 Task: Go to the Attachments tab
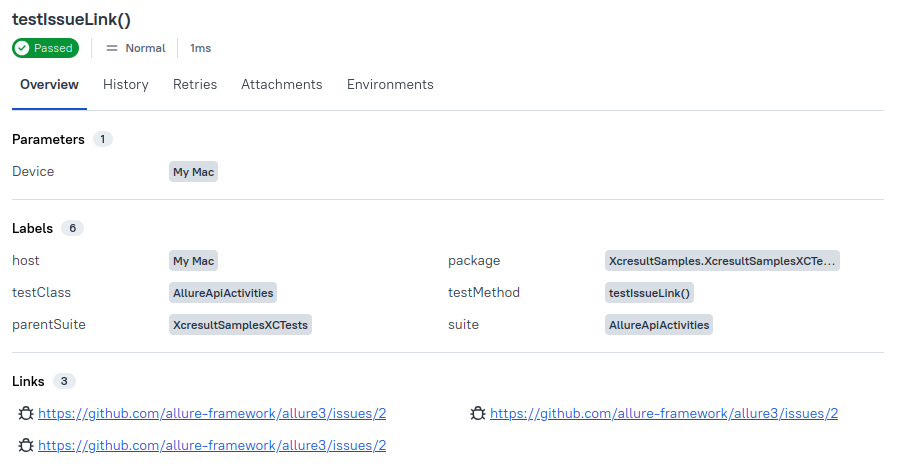282,85
